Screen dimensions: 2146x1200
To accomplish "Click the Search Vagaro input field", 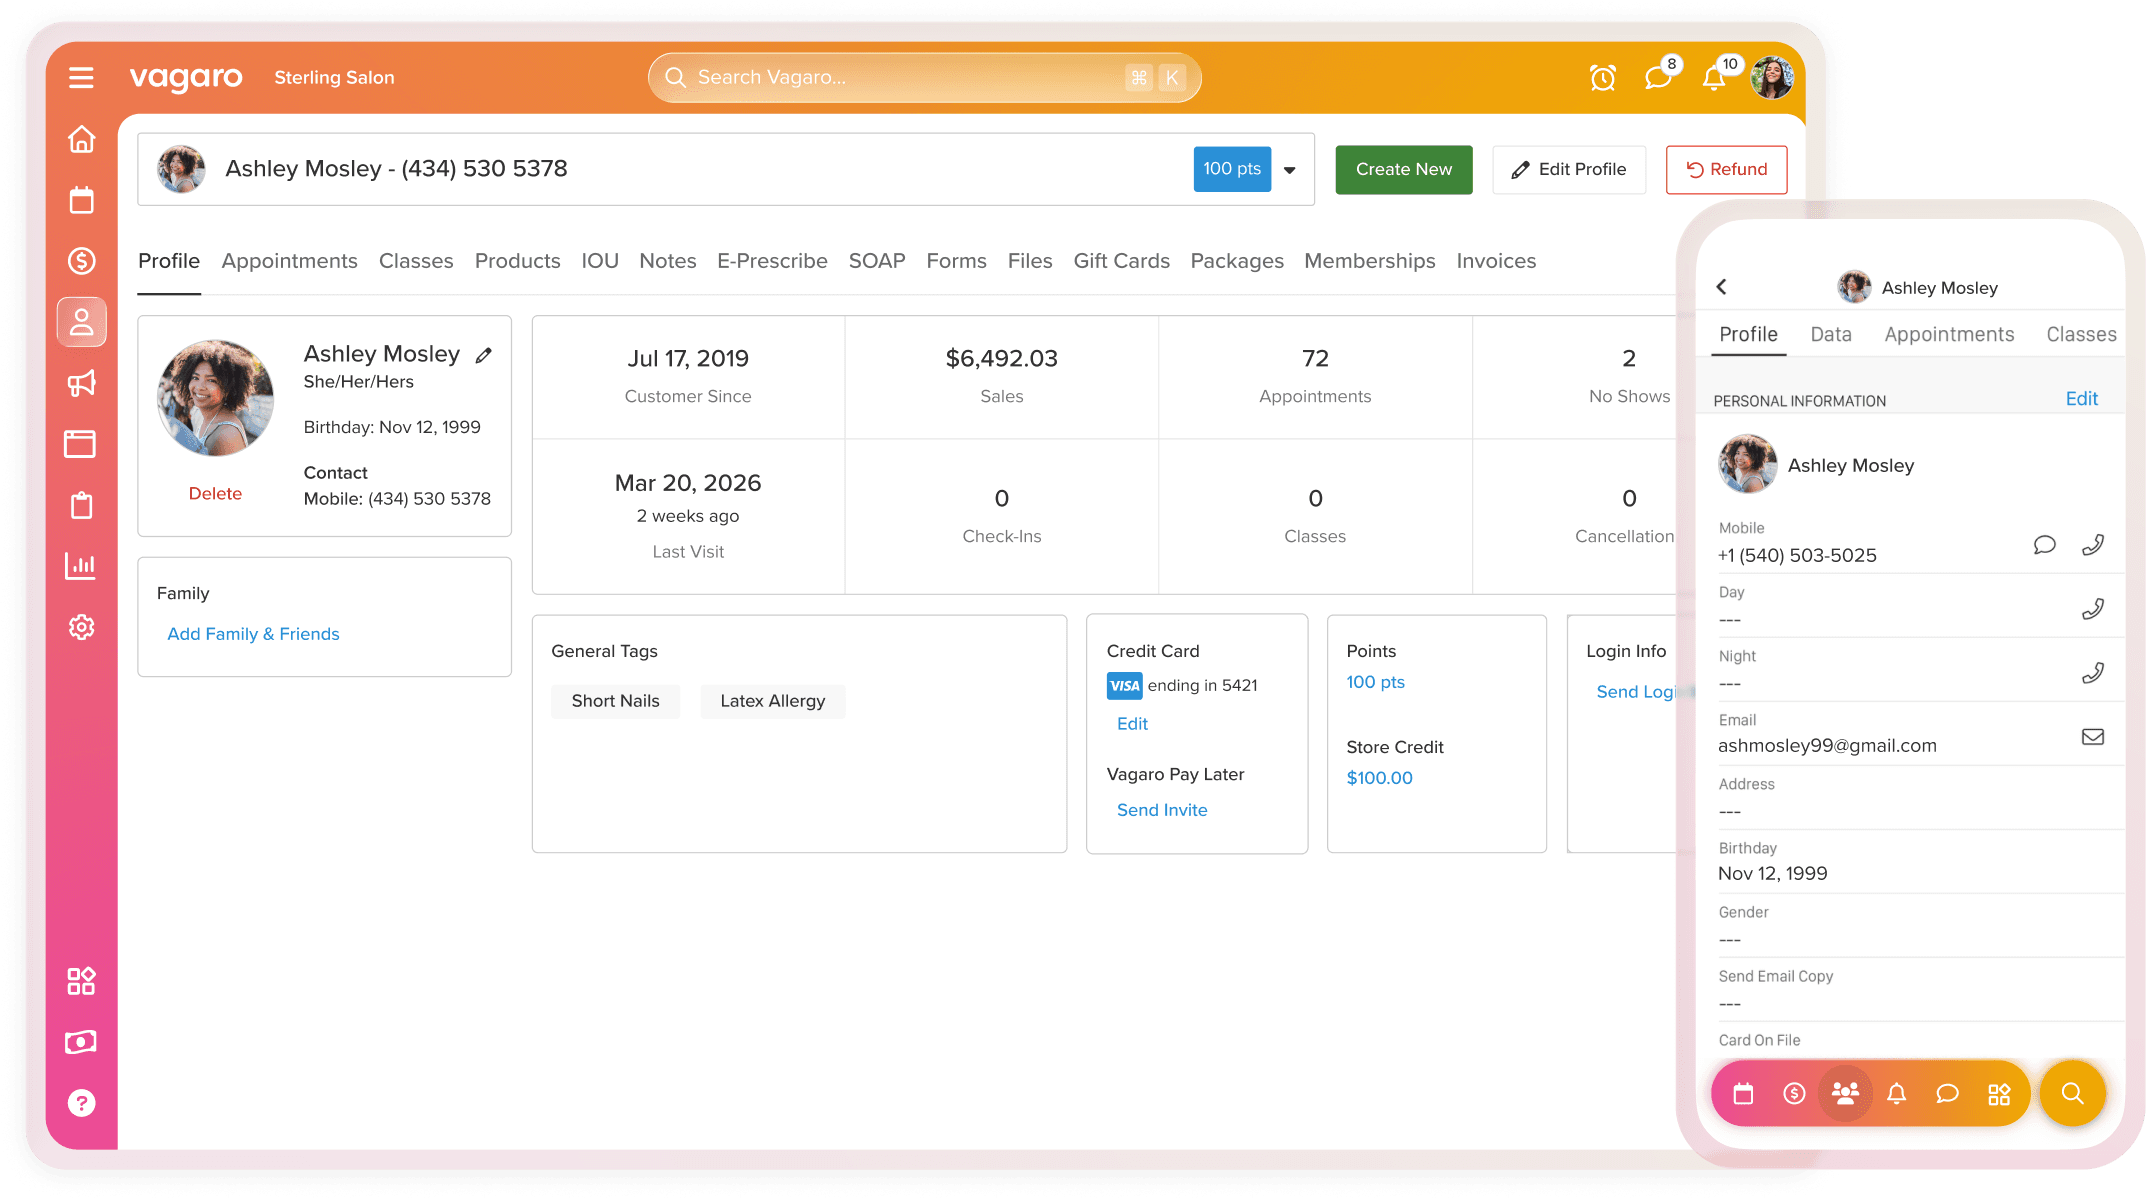I will pyautogui.click(x=900, y=78).
